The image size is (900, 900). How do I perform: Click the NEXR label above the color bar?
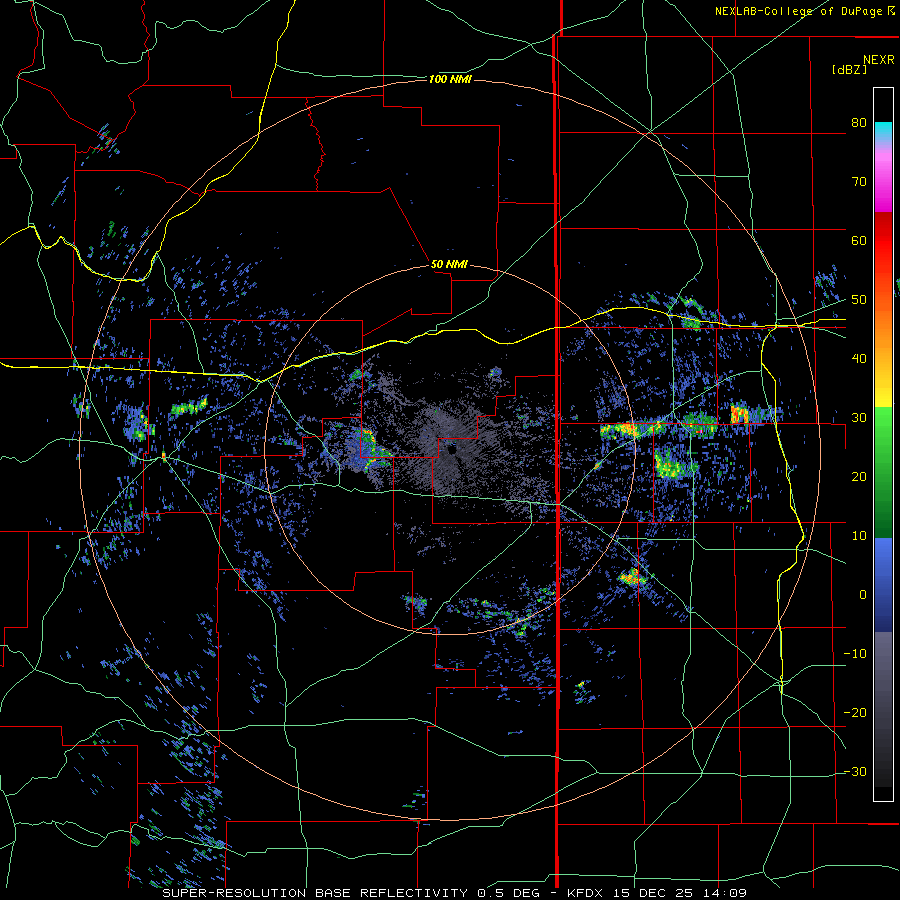[878, 60]
